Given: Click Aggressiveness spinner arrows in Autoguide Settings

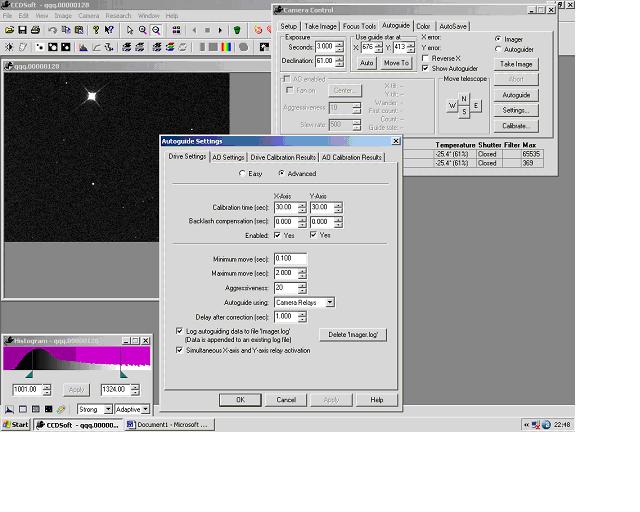Looking at the screenshot, I should click(302, 288).
